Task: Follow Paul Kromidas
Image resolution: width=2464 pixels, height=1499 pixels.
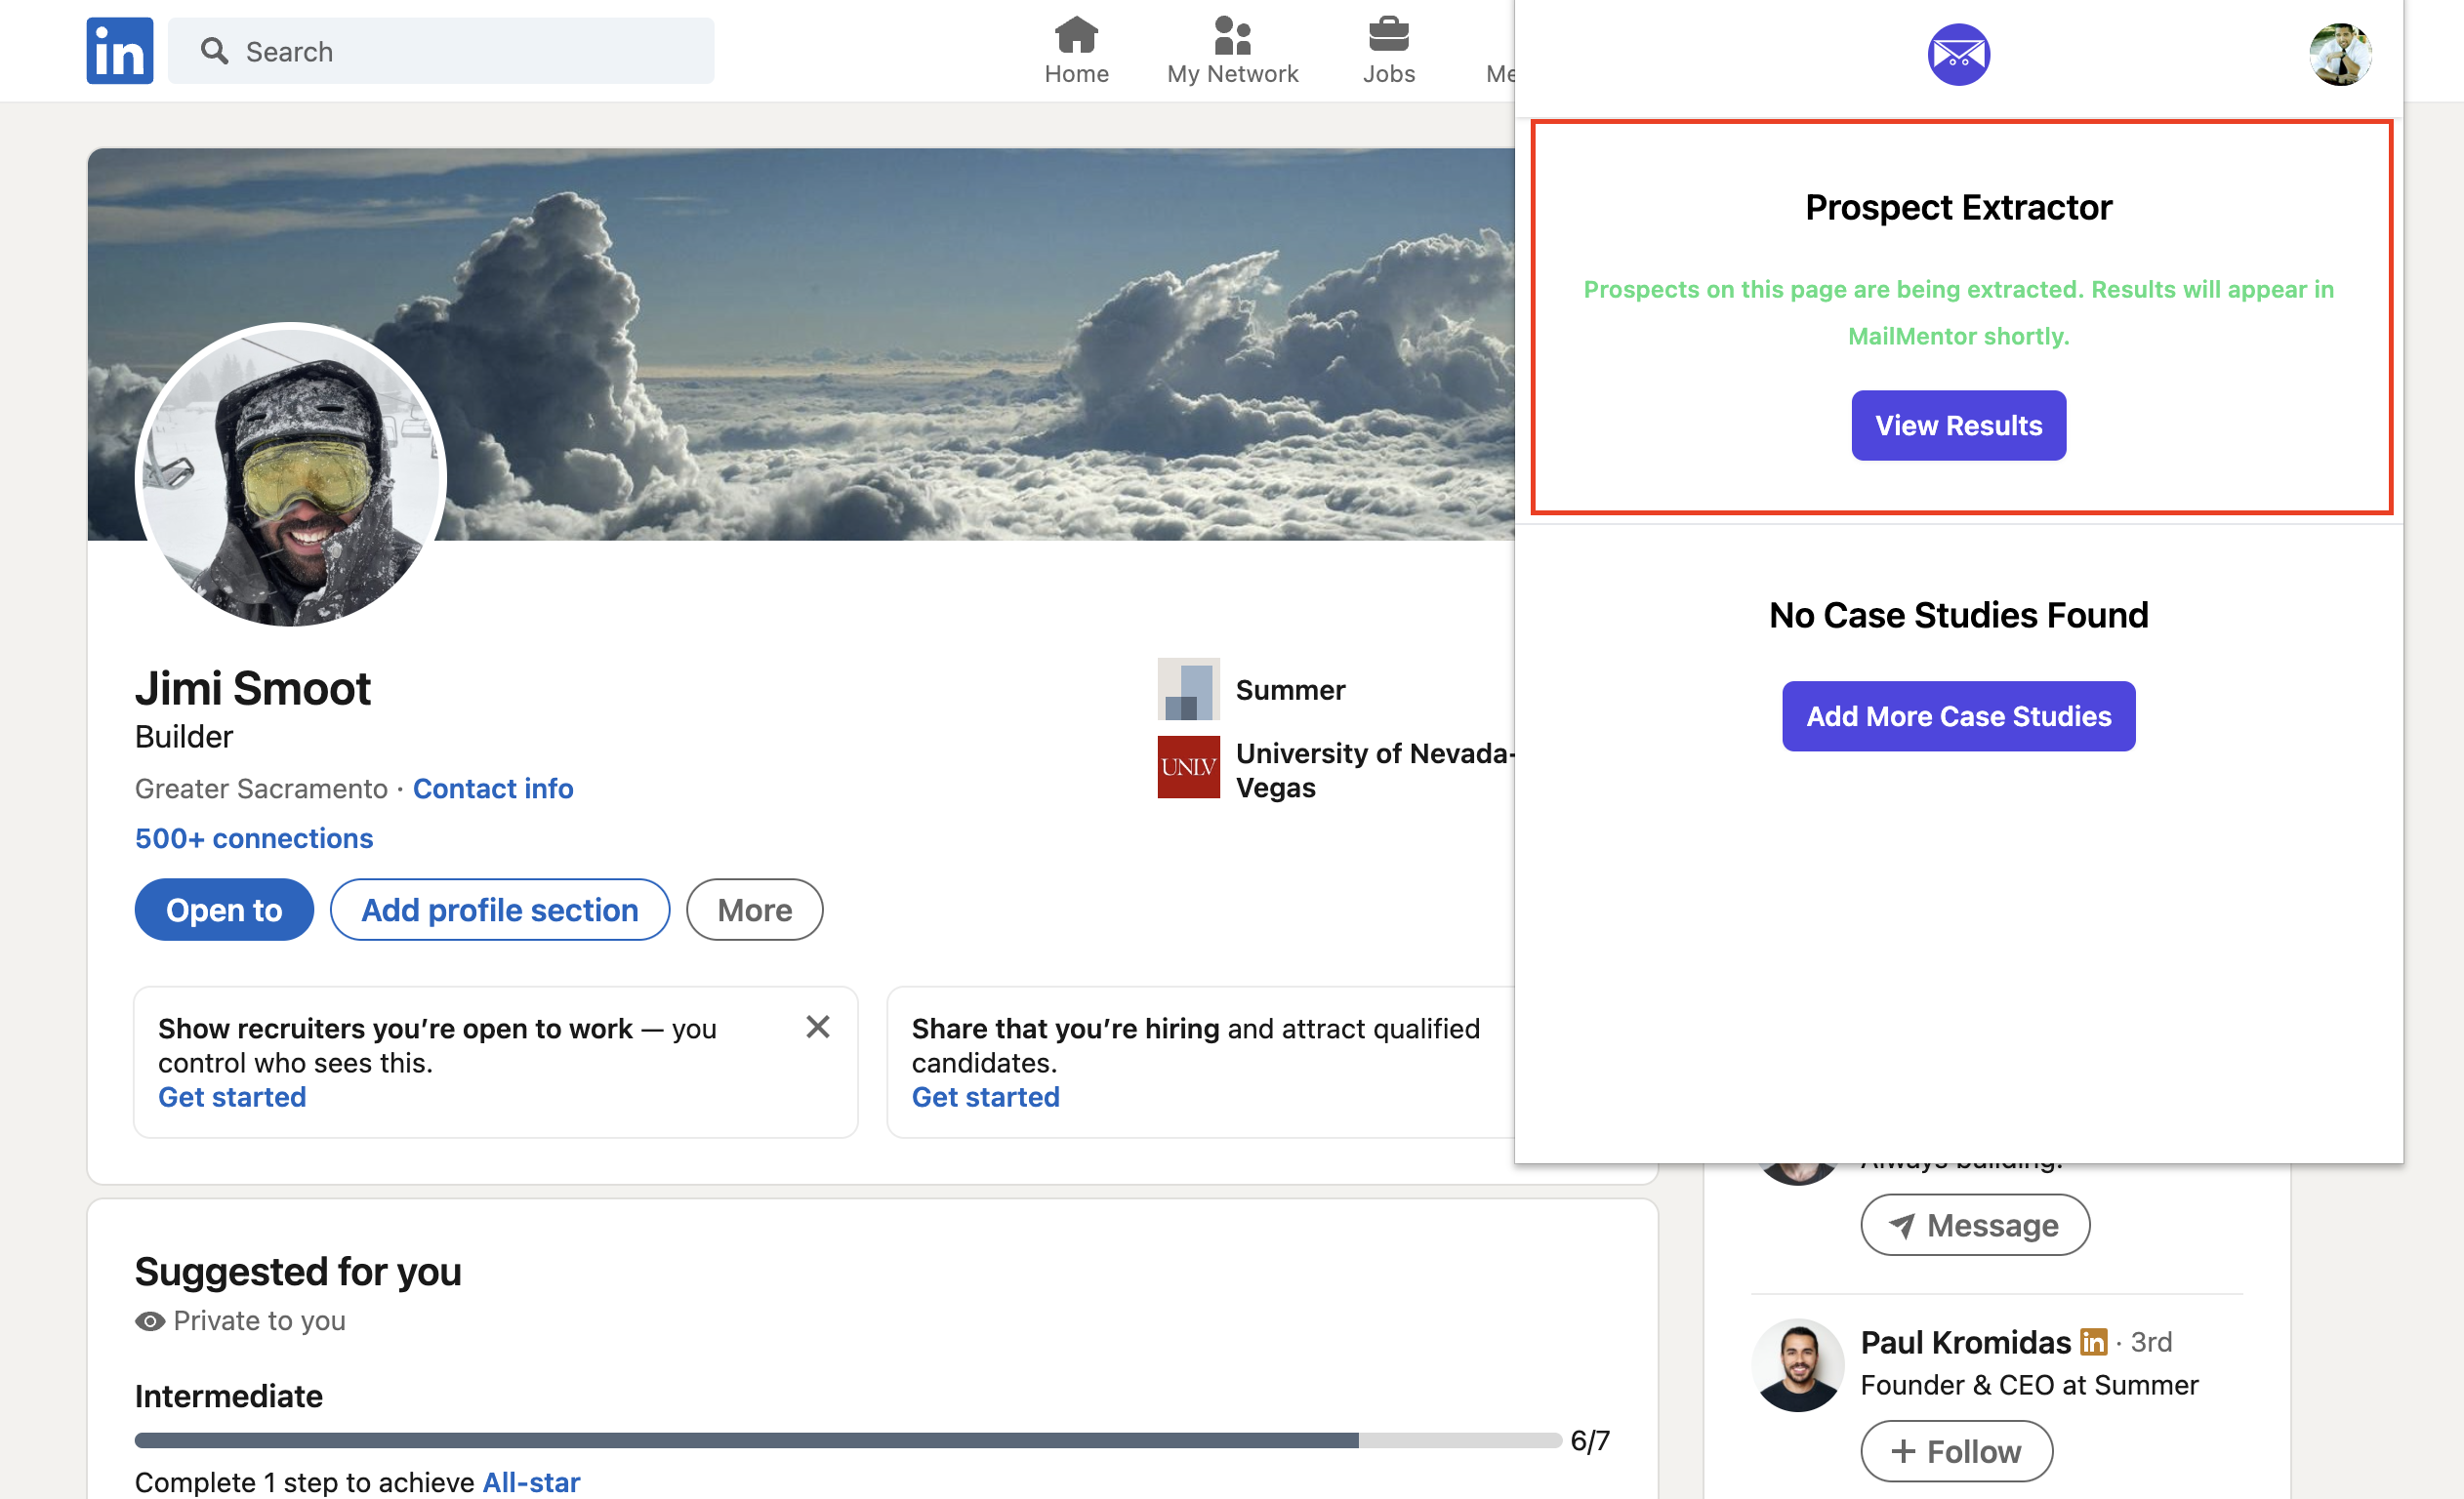Action: tap(1956, 1451)
